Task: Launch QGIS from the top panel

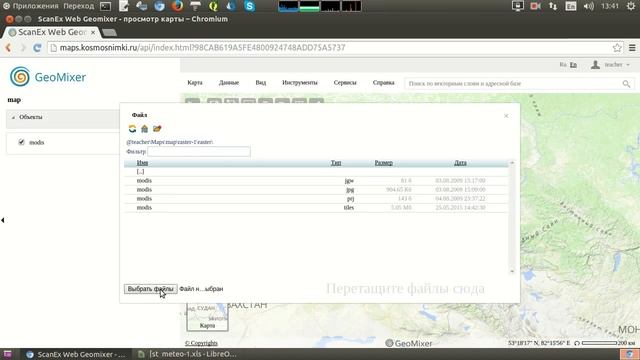Action: [x=213, y=6]
